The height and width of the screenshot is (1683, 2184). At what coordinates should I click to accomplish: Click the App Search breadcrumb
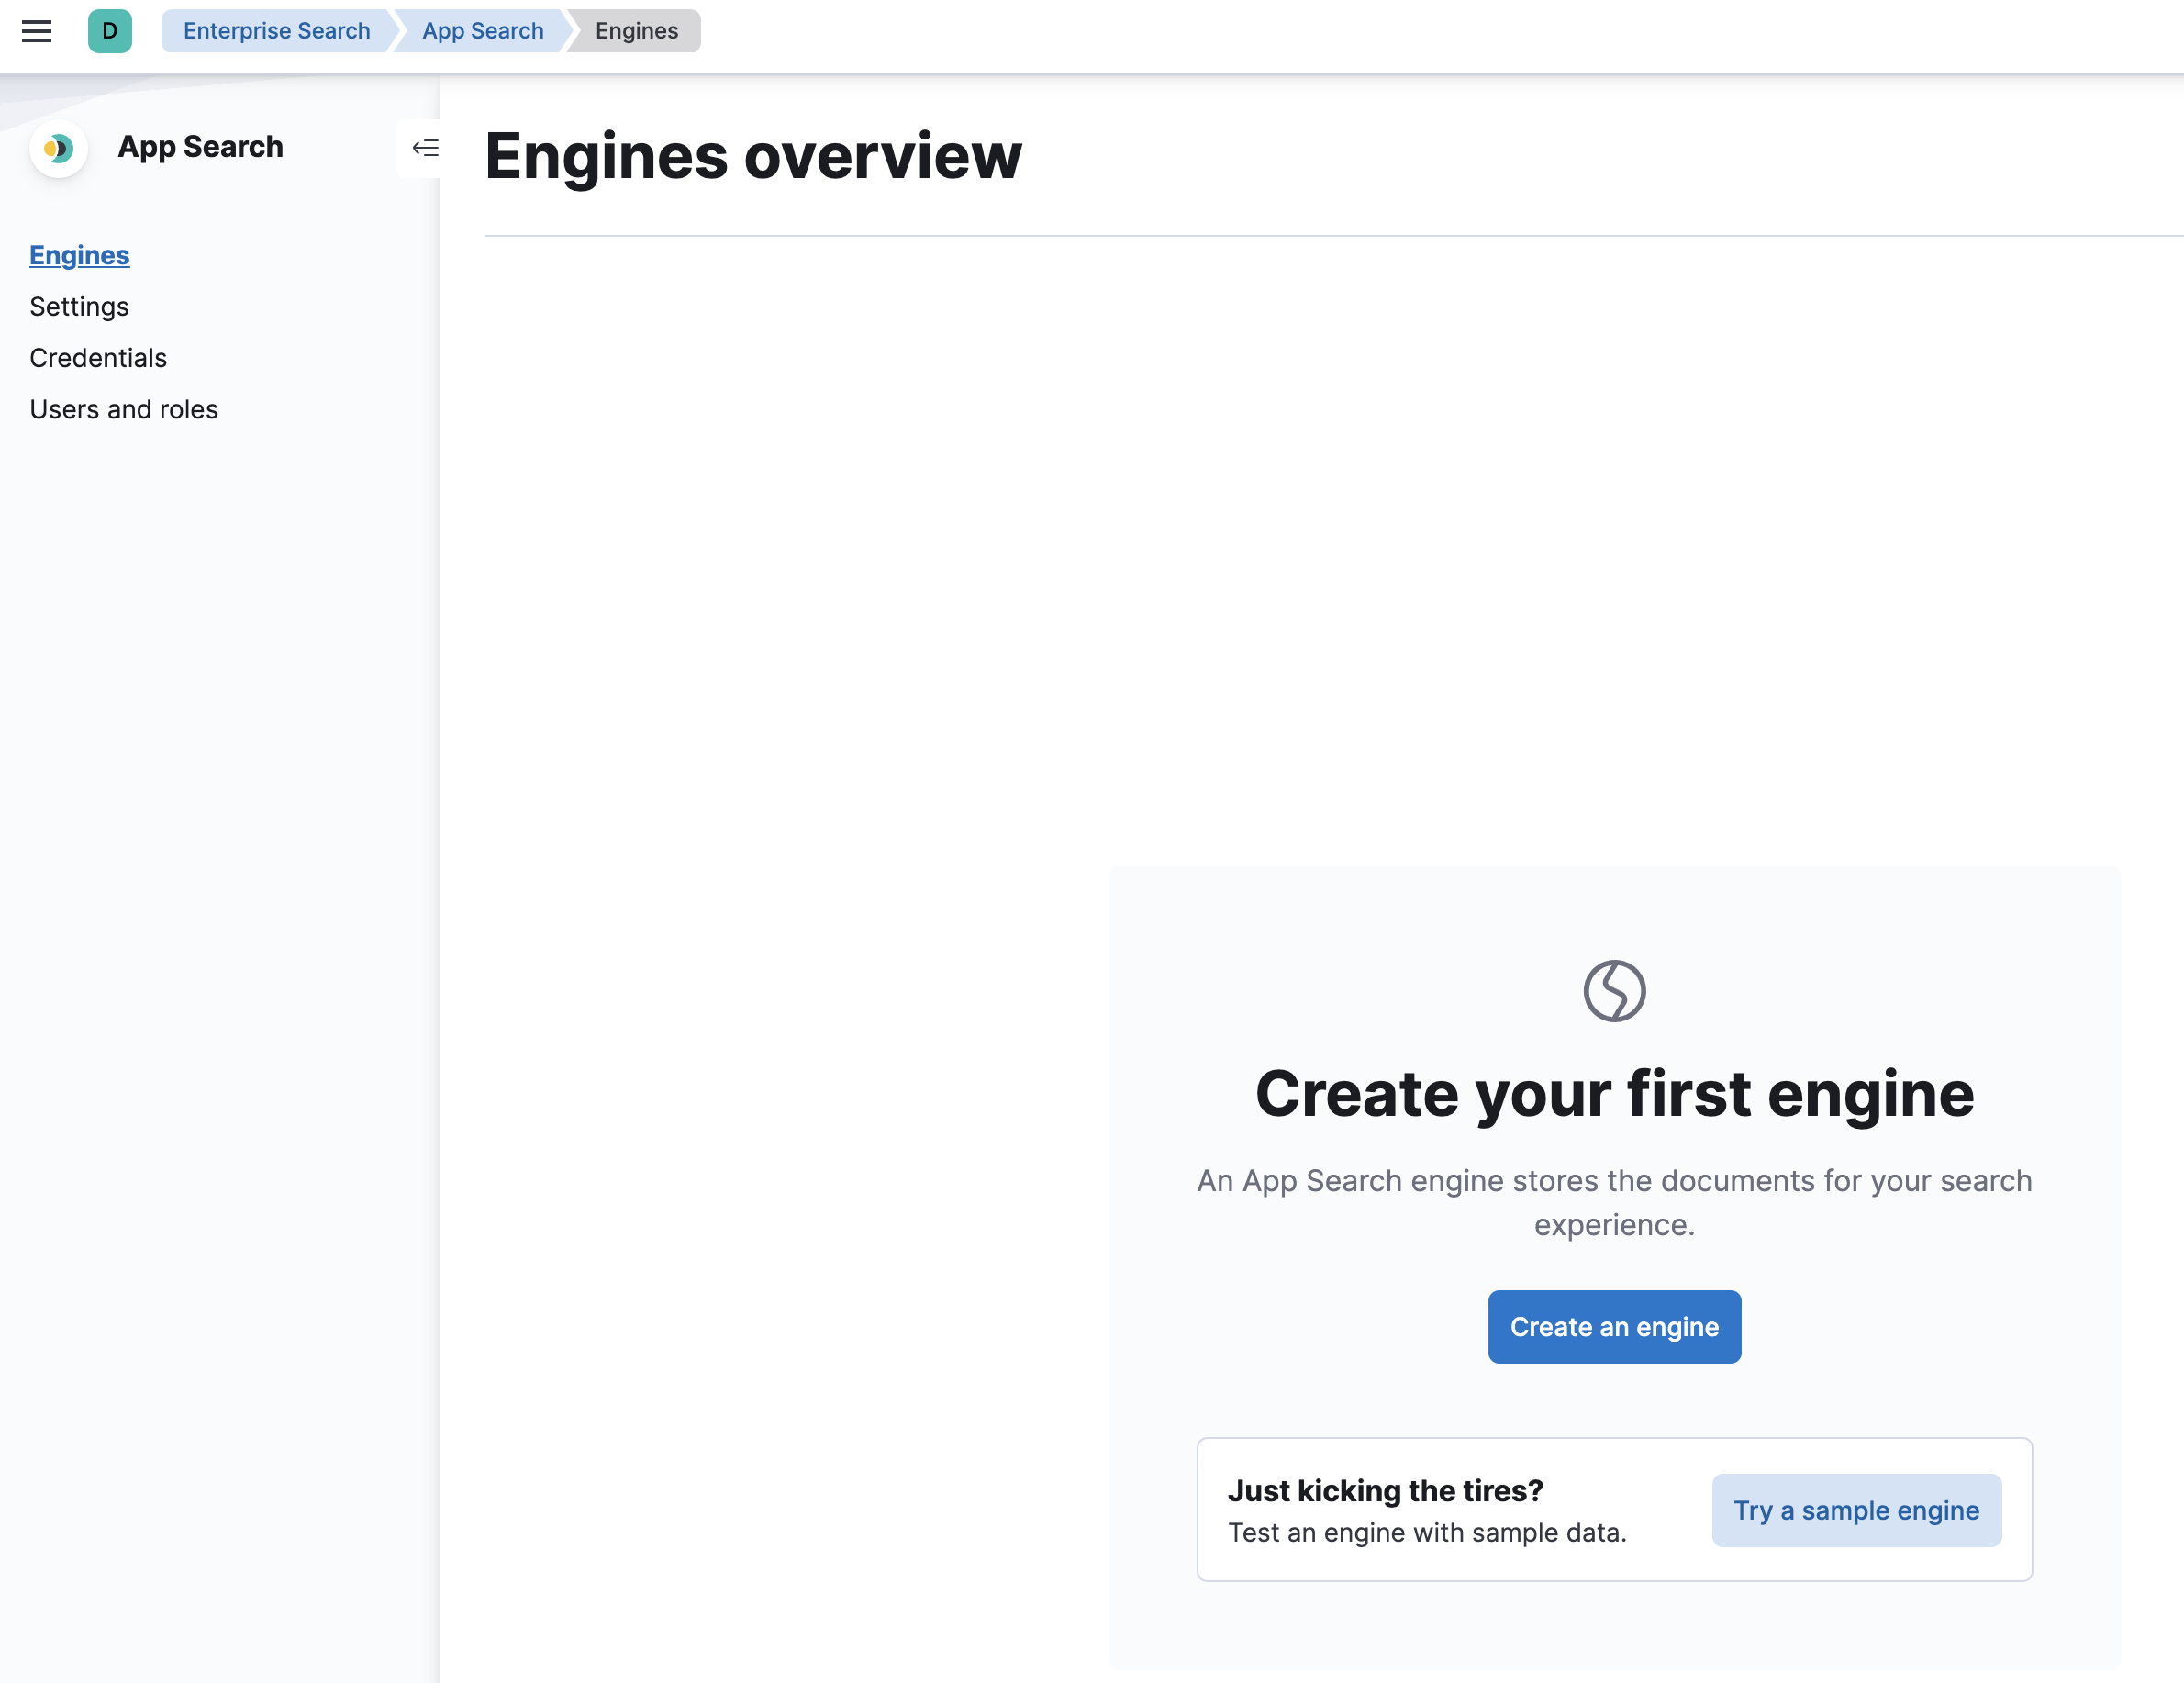482,31
